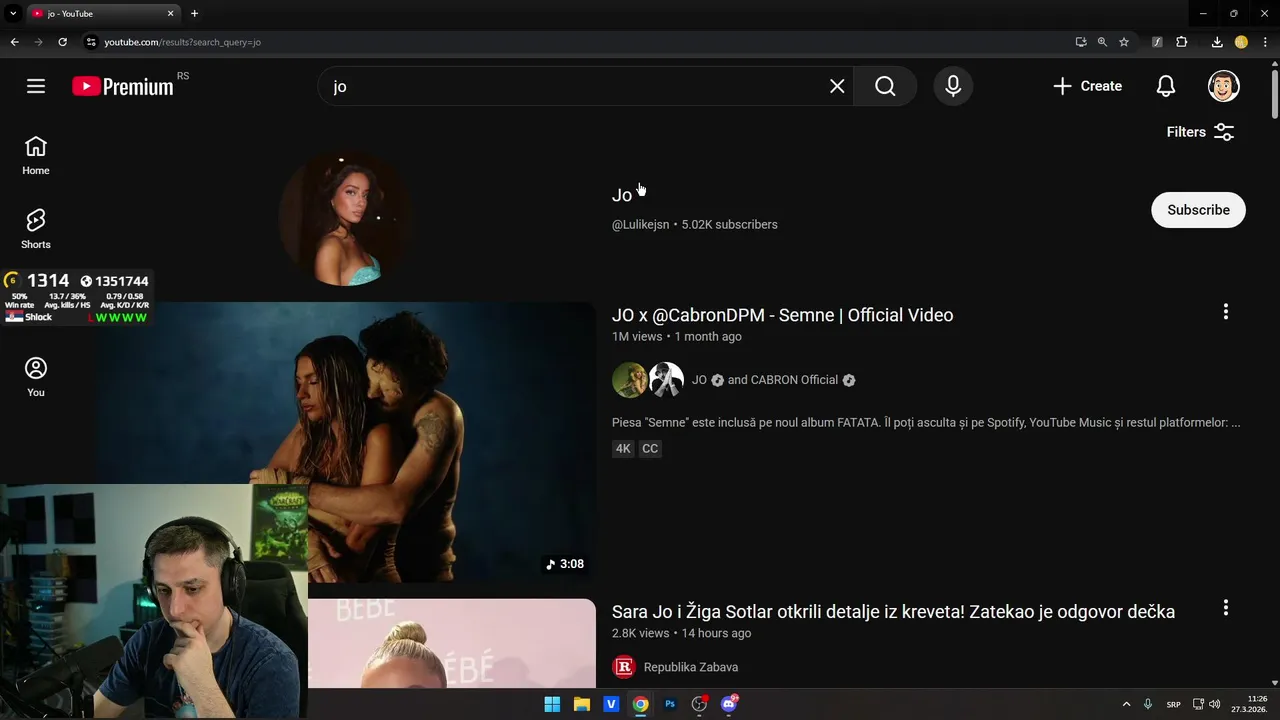Switch the SRP keyboard language indicator
Viewport: 1280px width, 720px height.
(x=1174, y=704)
